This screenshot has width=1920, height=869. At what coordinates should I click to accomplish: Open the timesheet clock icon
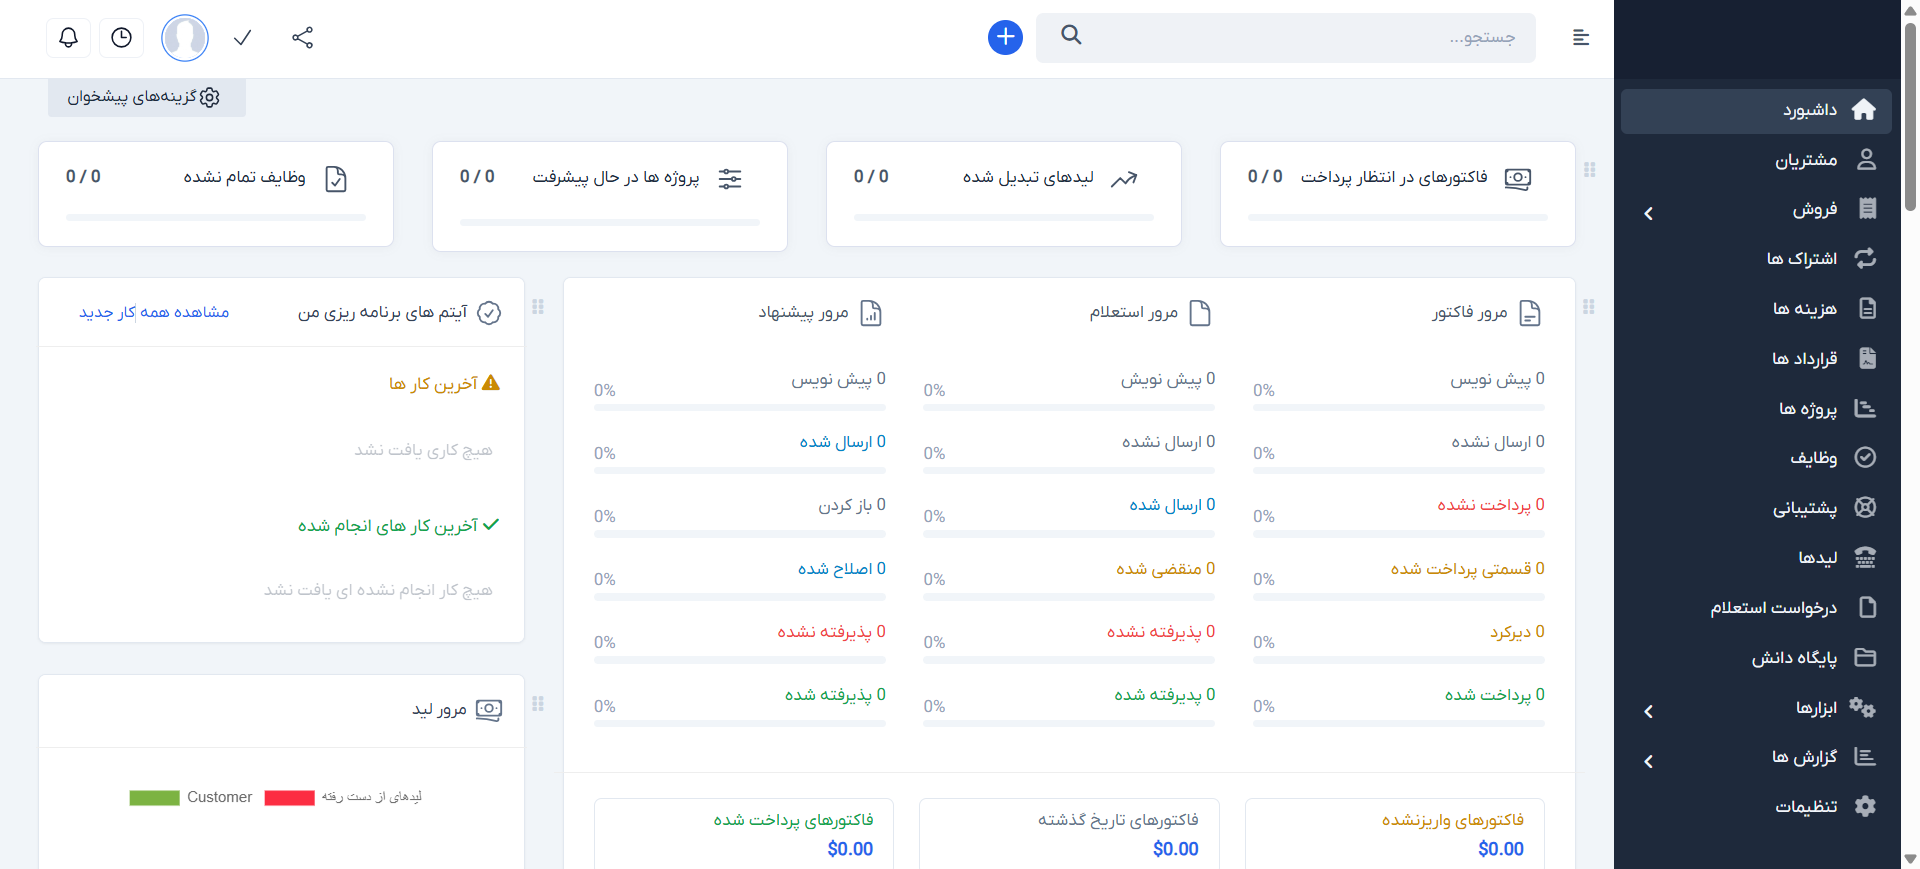(x=121, y=38)
